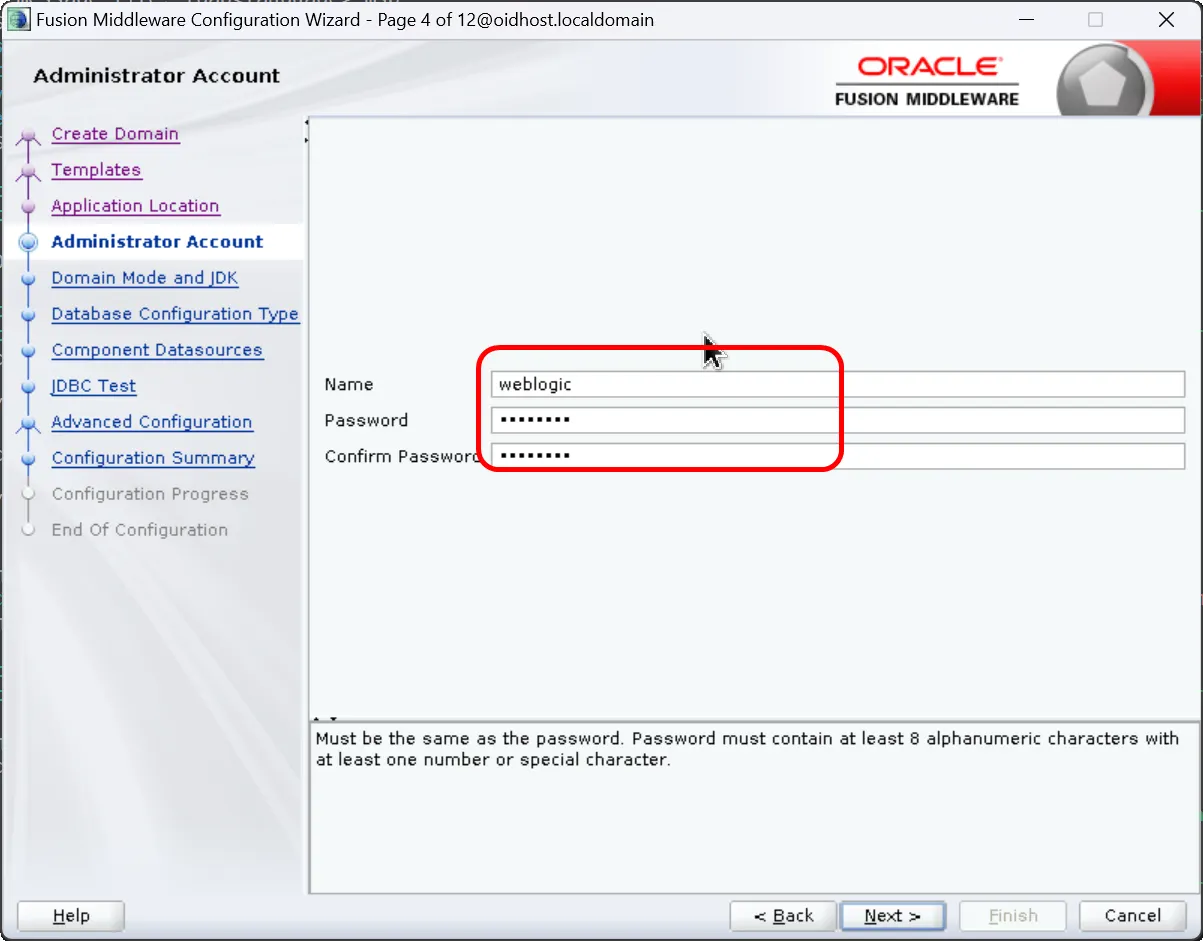
Task: Cancel the configuration wizard
Action: [x=1133, y=916]
